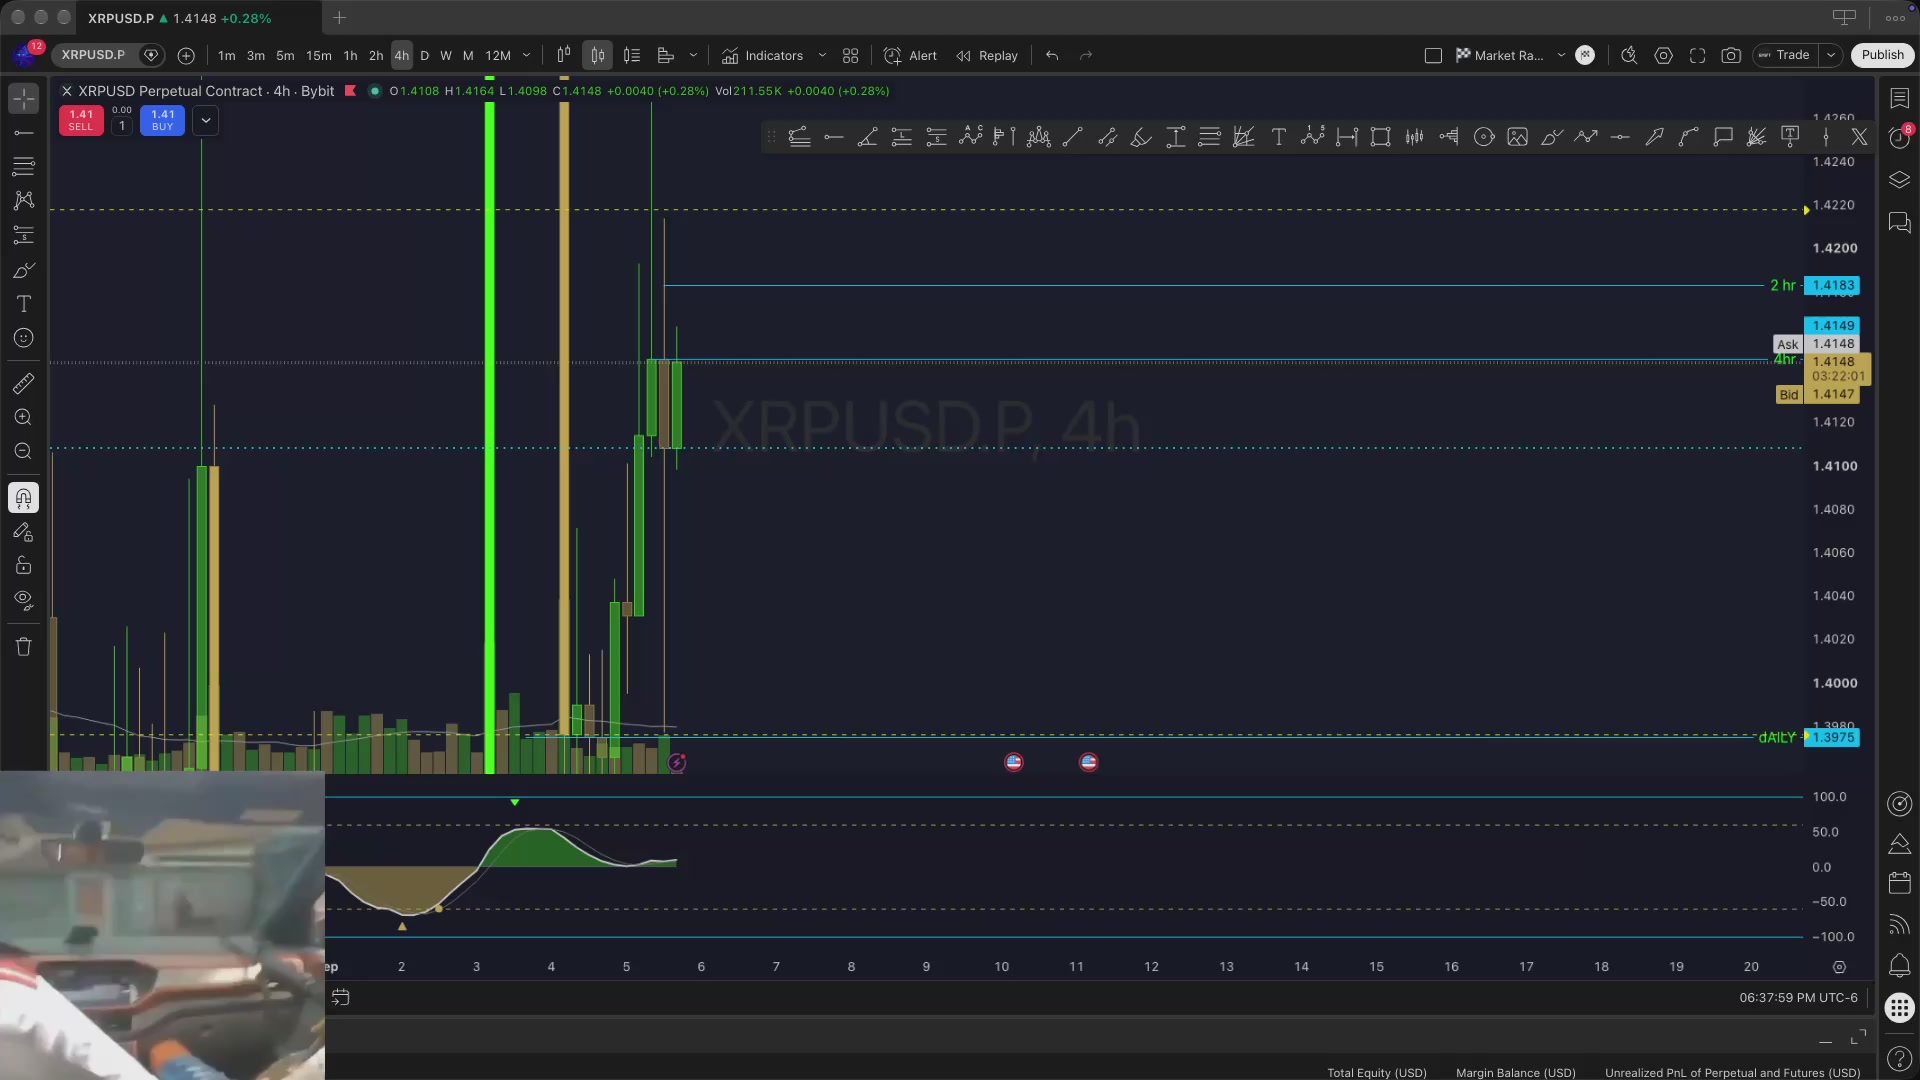Image resolution: width=1920 pixels, height=1080 pixels.
Task: Click the red SELL 1.41 button
Action: pyautogui.click(x=81, y=120)
